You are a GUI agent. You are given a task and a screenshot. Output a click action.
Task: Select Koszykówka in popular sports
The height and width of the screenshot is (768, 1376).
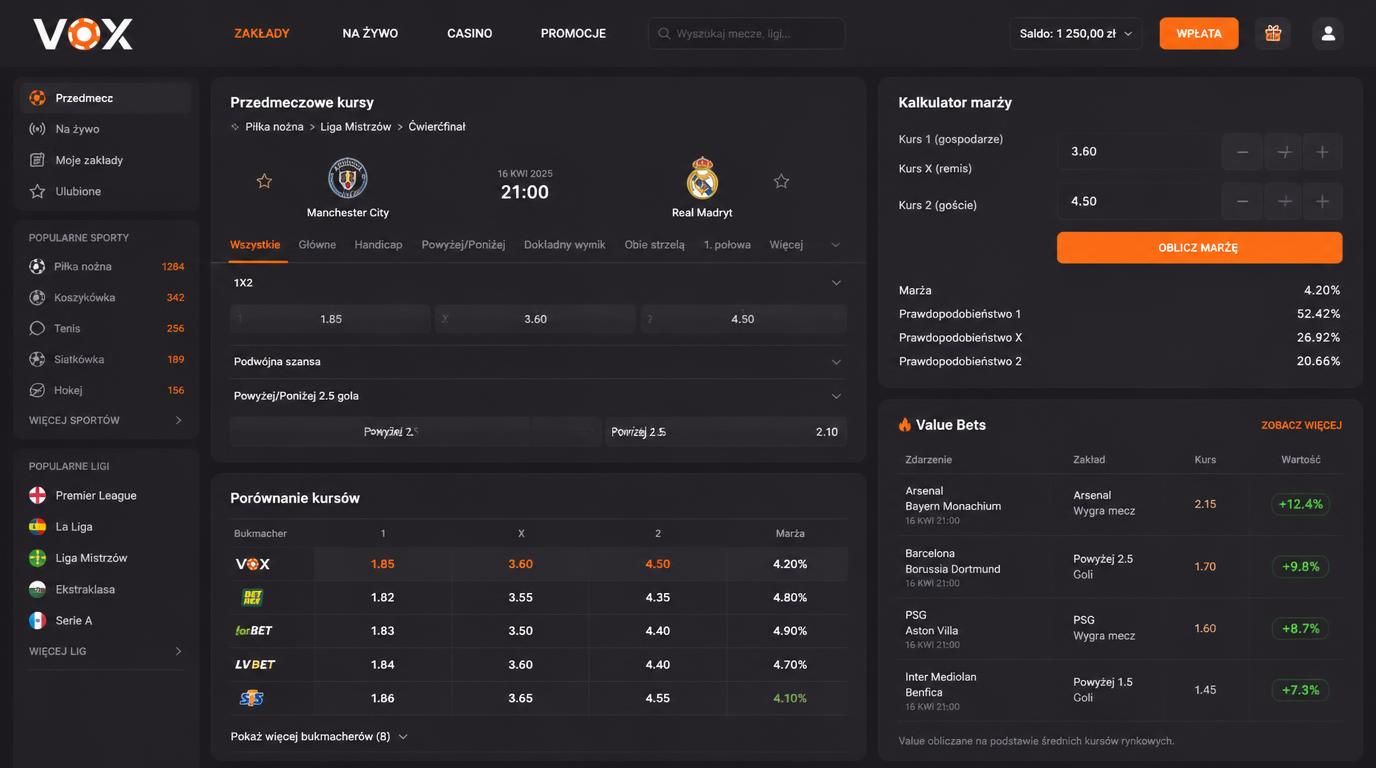coord(106,297)
